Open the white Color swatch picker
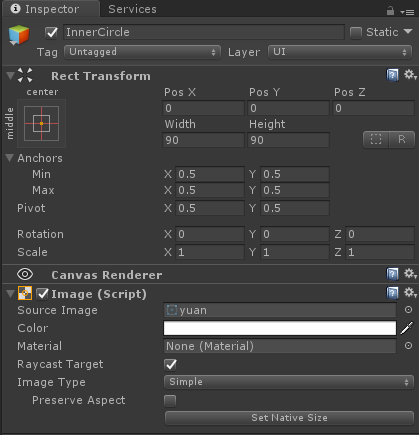 pyautogui.click(x=280, y=328)
